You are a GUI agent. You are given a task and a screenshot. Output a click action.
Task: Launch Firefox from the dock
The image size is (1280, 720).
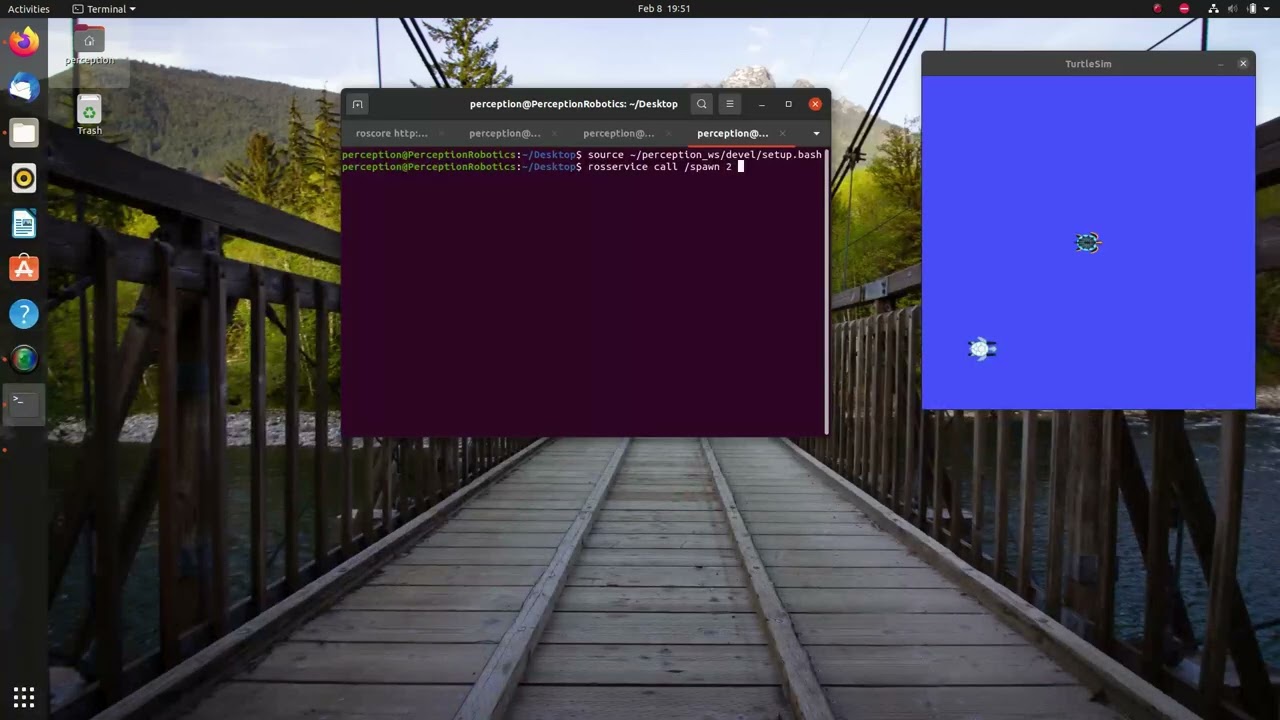[x=24, y=42]
